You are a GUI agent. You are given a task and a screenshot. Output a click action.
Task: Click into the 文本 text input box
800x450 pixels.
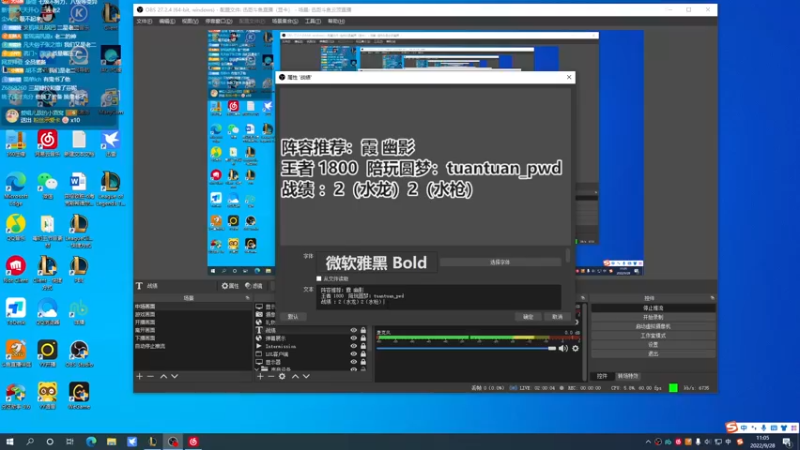438,296
